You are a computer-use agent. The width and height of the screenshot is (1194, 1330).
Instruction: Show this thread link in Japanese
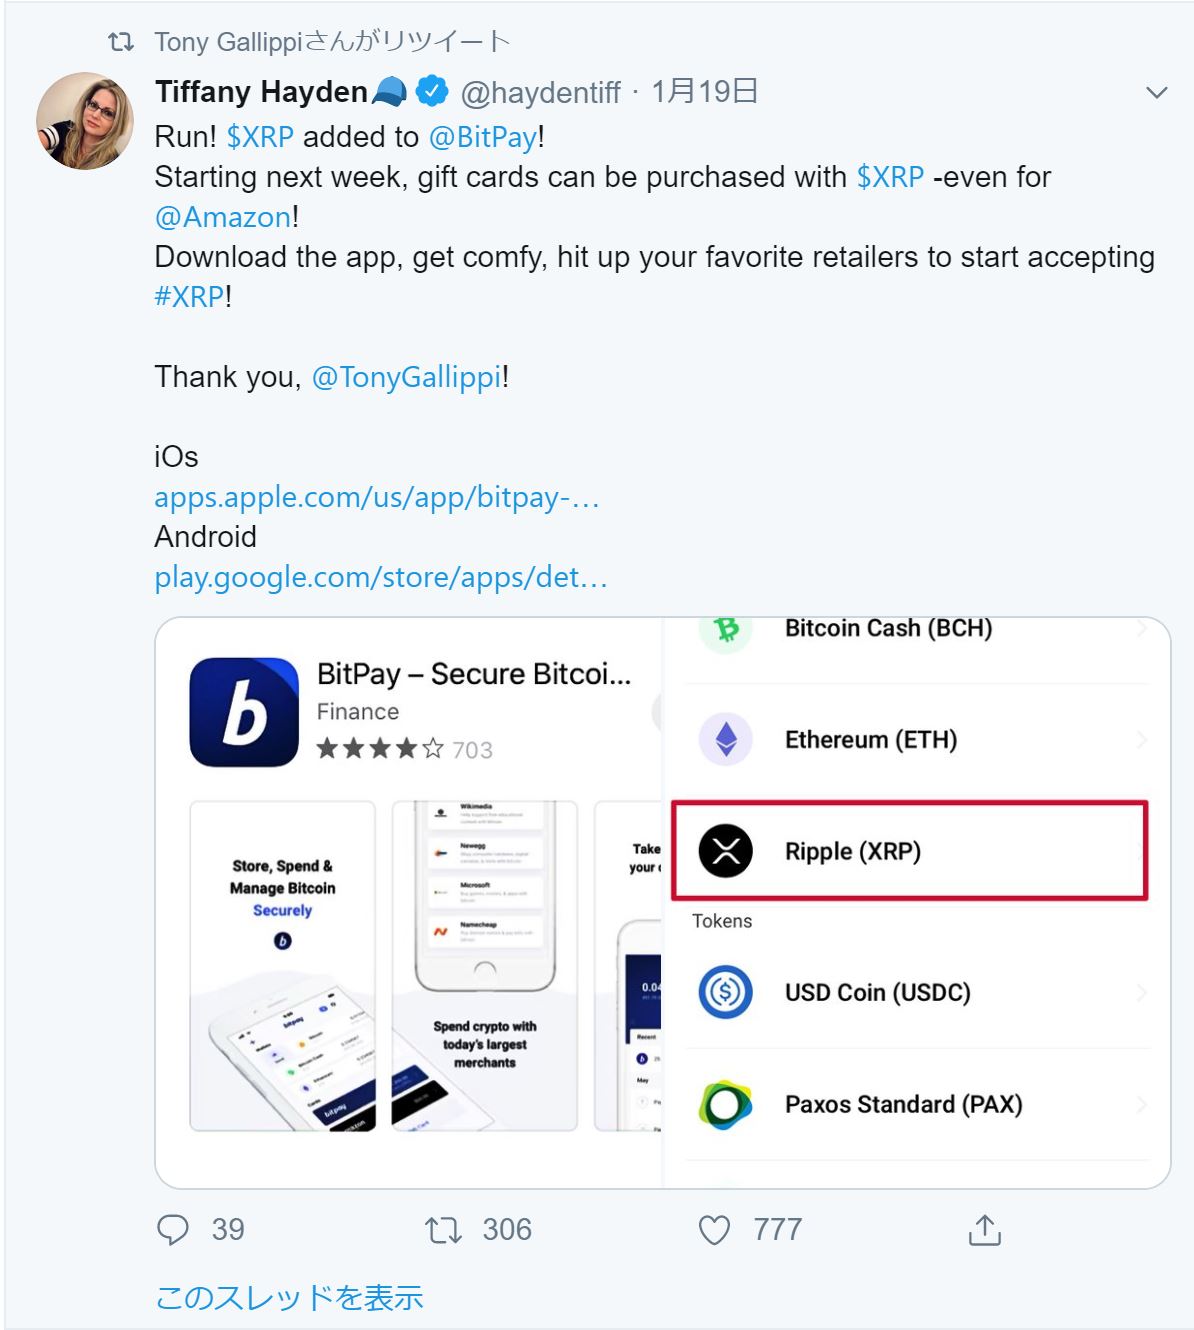pos(289,1297)
